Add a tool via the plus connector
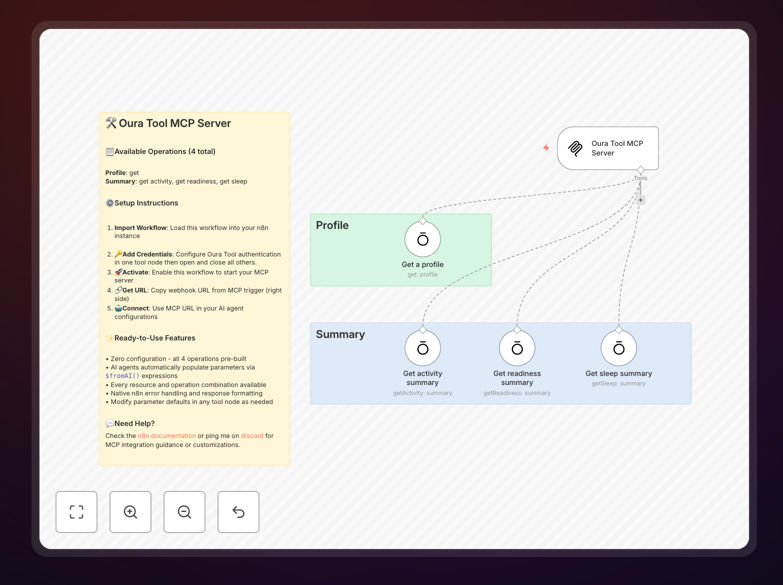 point(641,200)
